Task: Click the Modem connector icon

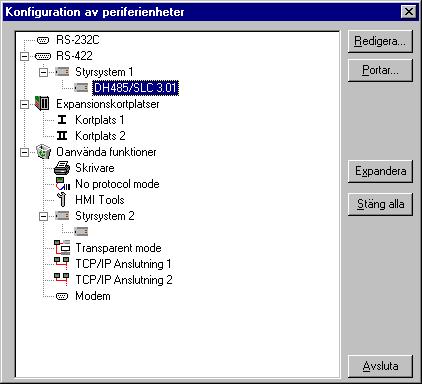Action: click(62, 296)
